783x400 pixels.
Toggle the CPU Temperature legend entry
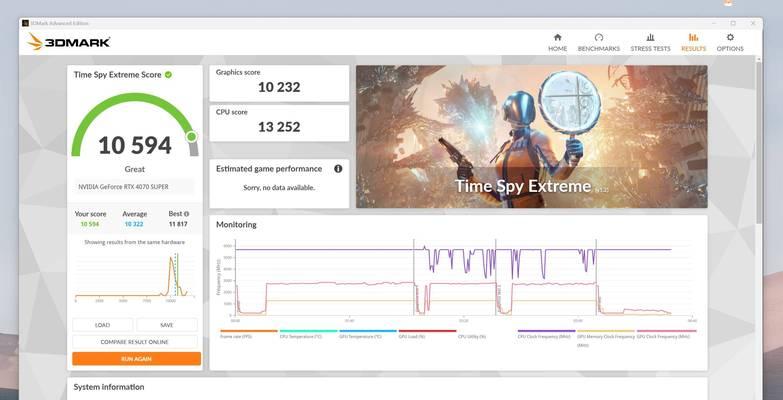point(308,334)
